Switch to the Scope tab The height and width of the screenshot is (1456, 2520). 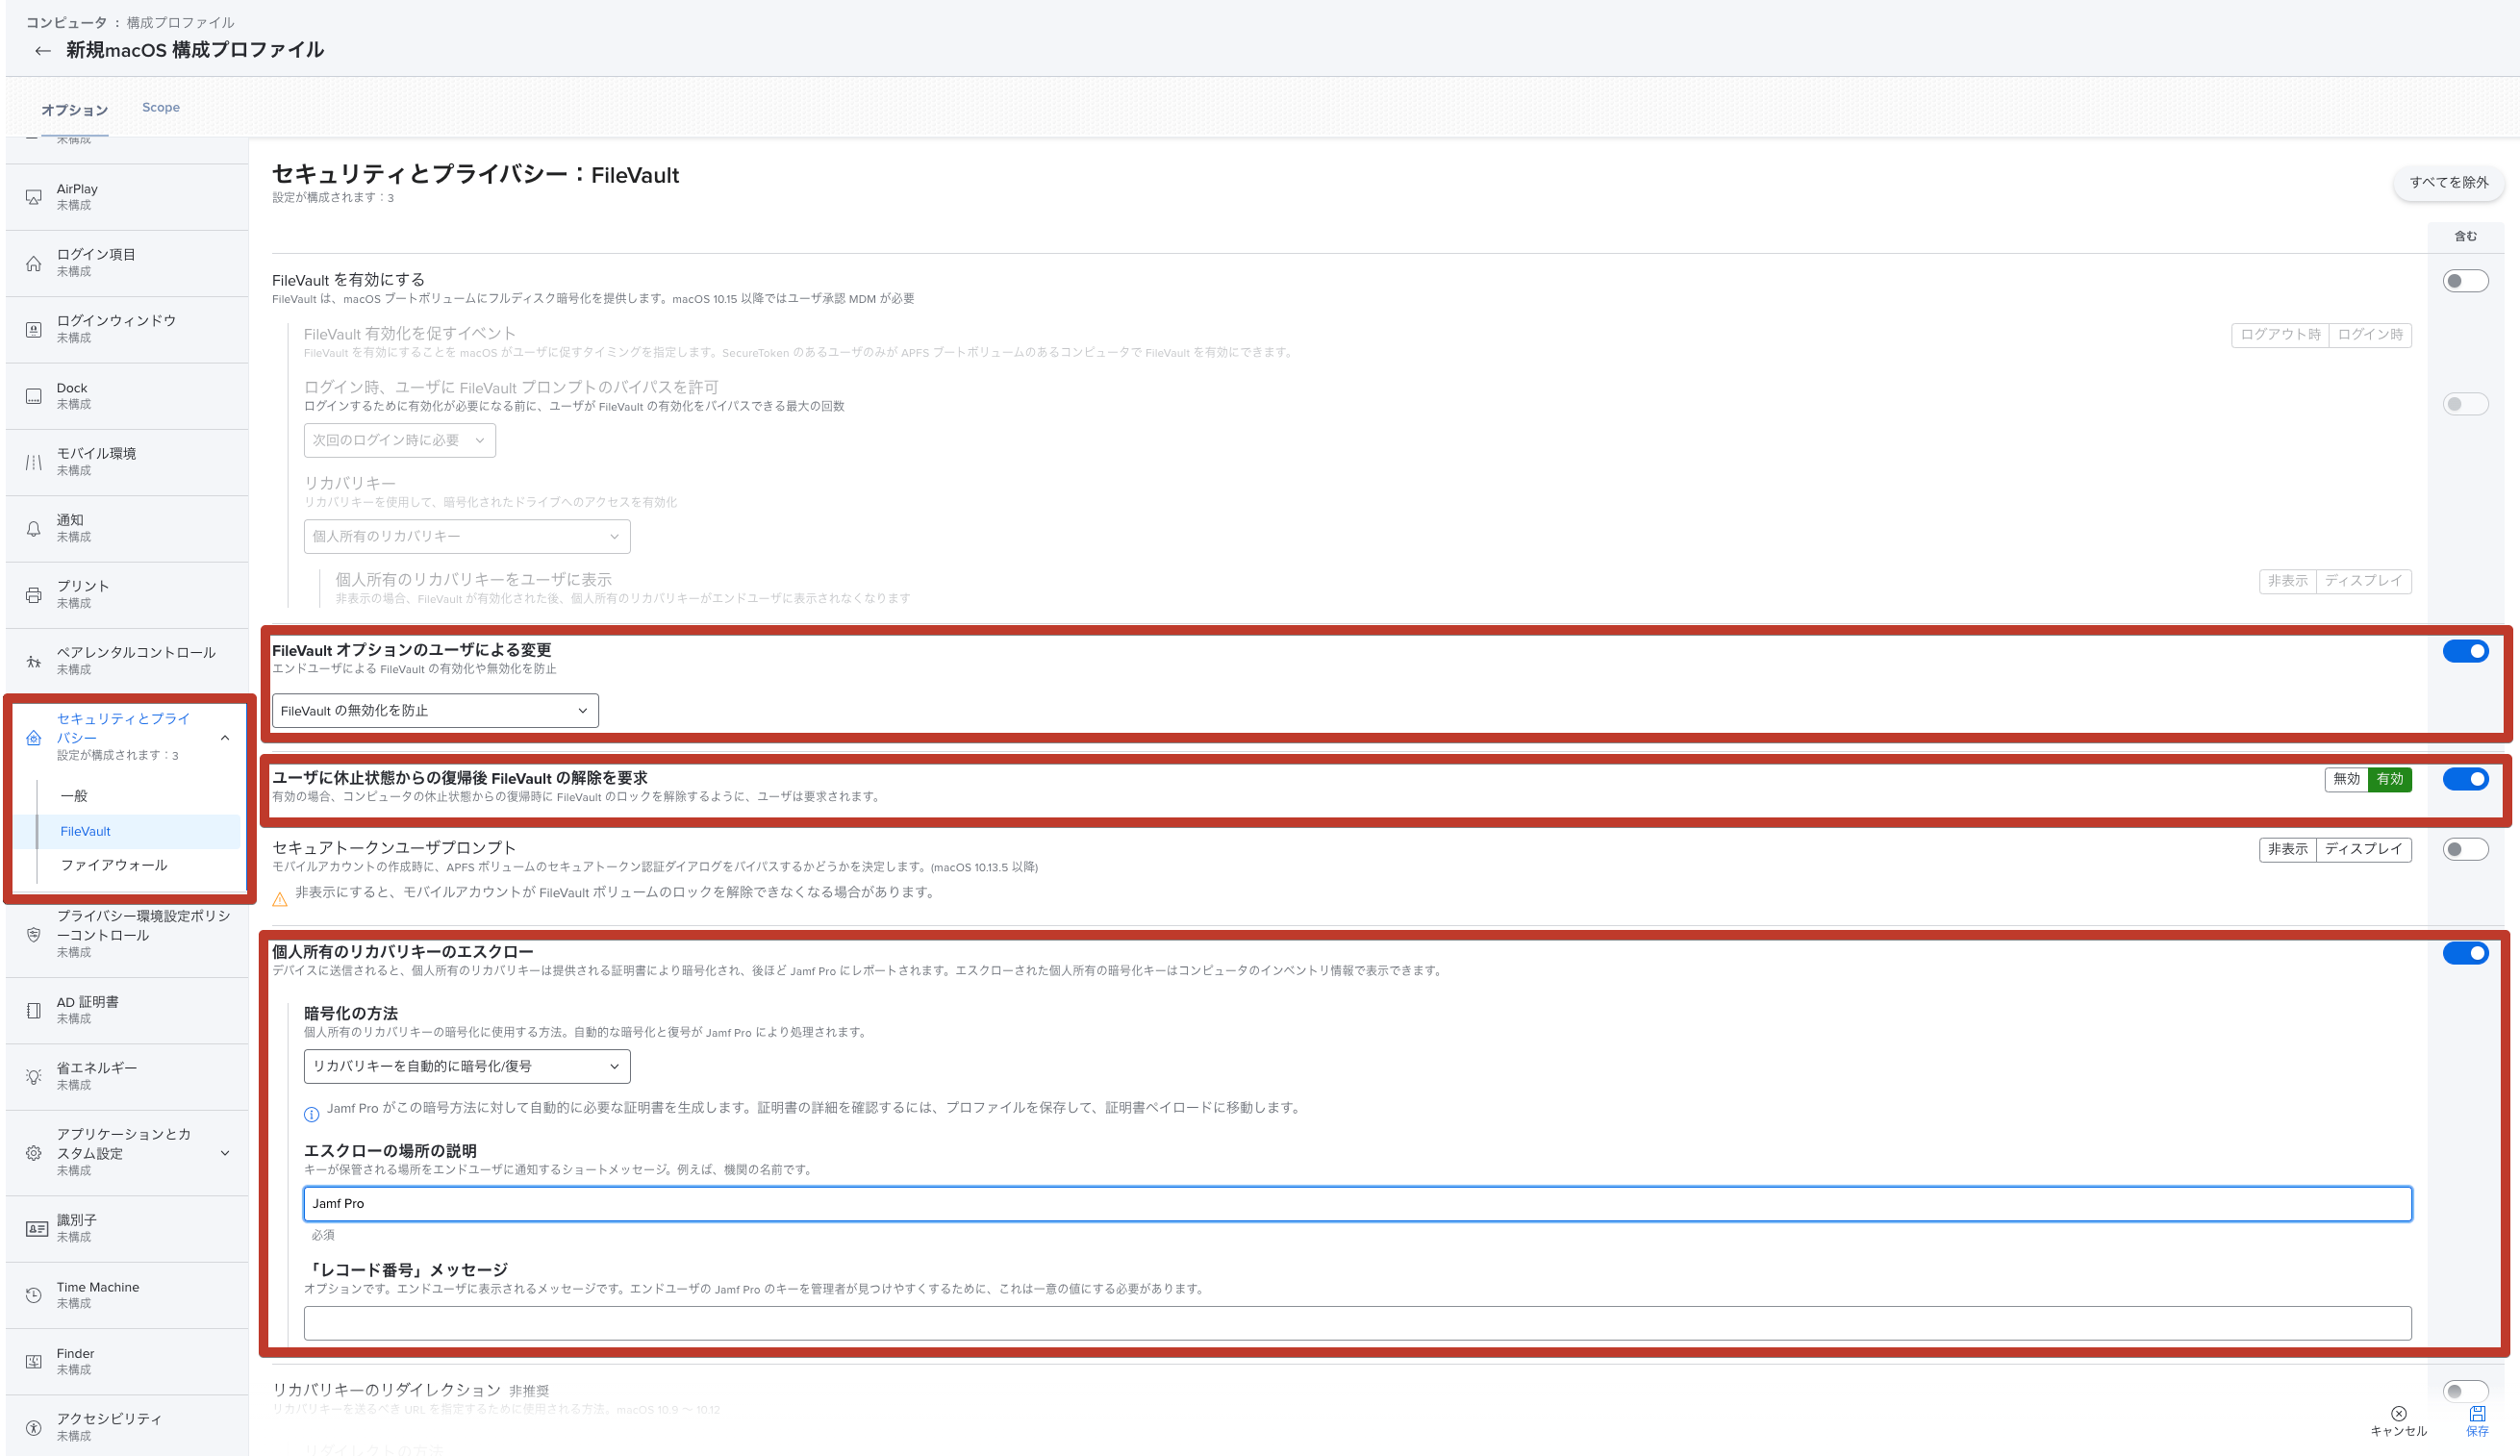click(161, 107)
